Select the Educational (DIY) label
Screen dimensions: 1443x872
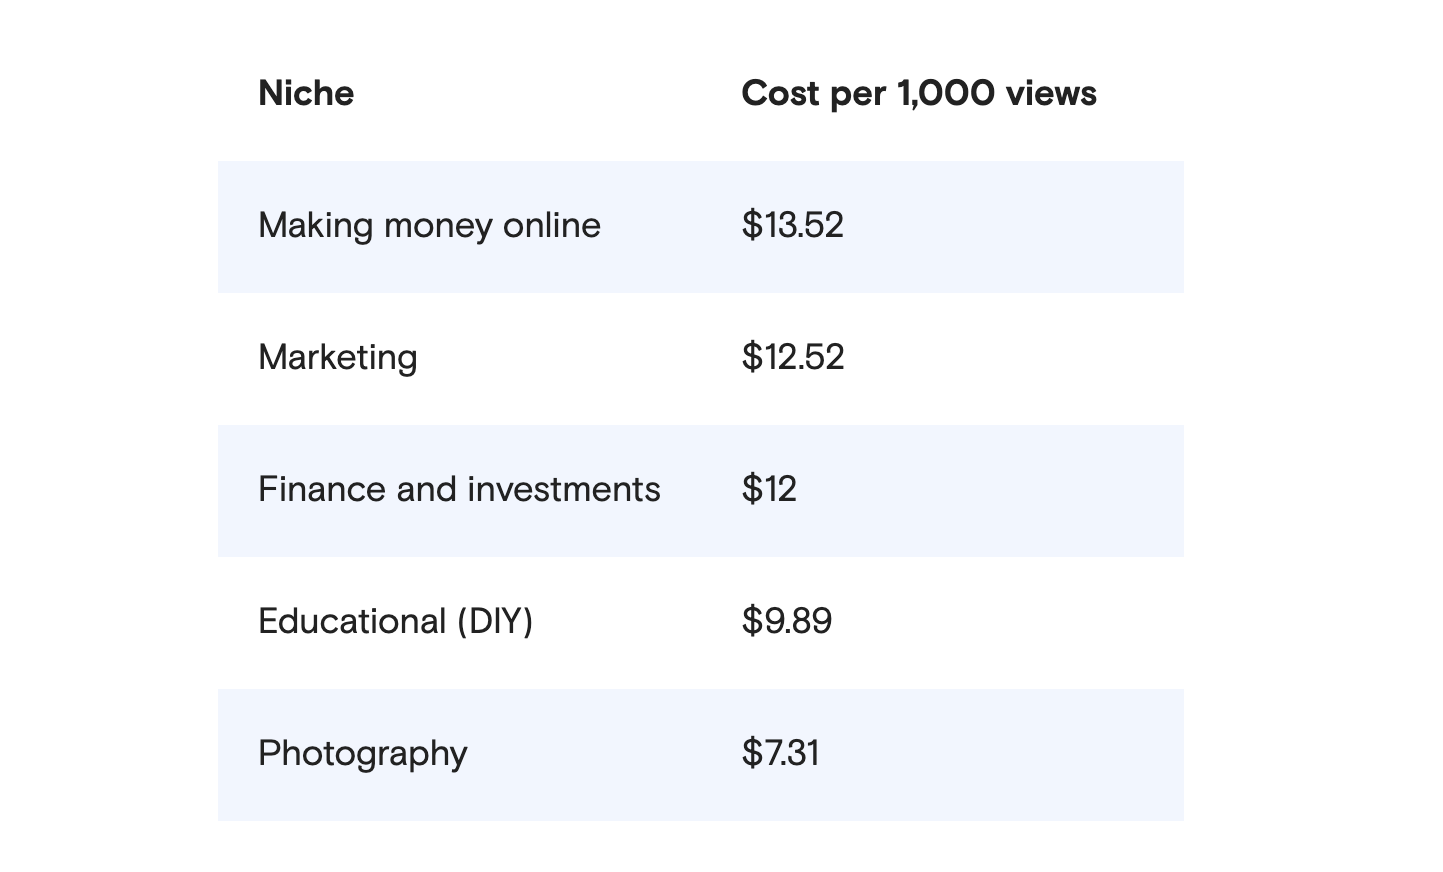[395, 621]
